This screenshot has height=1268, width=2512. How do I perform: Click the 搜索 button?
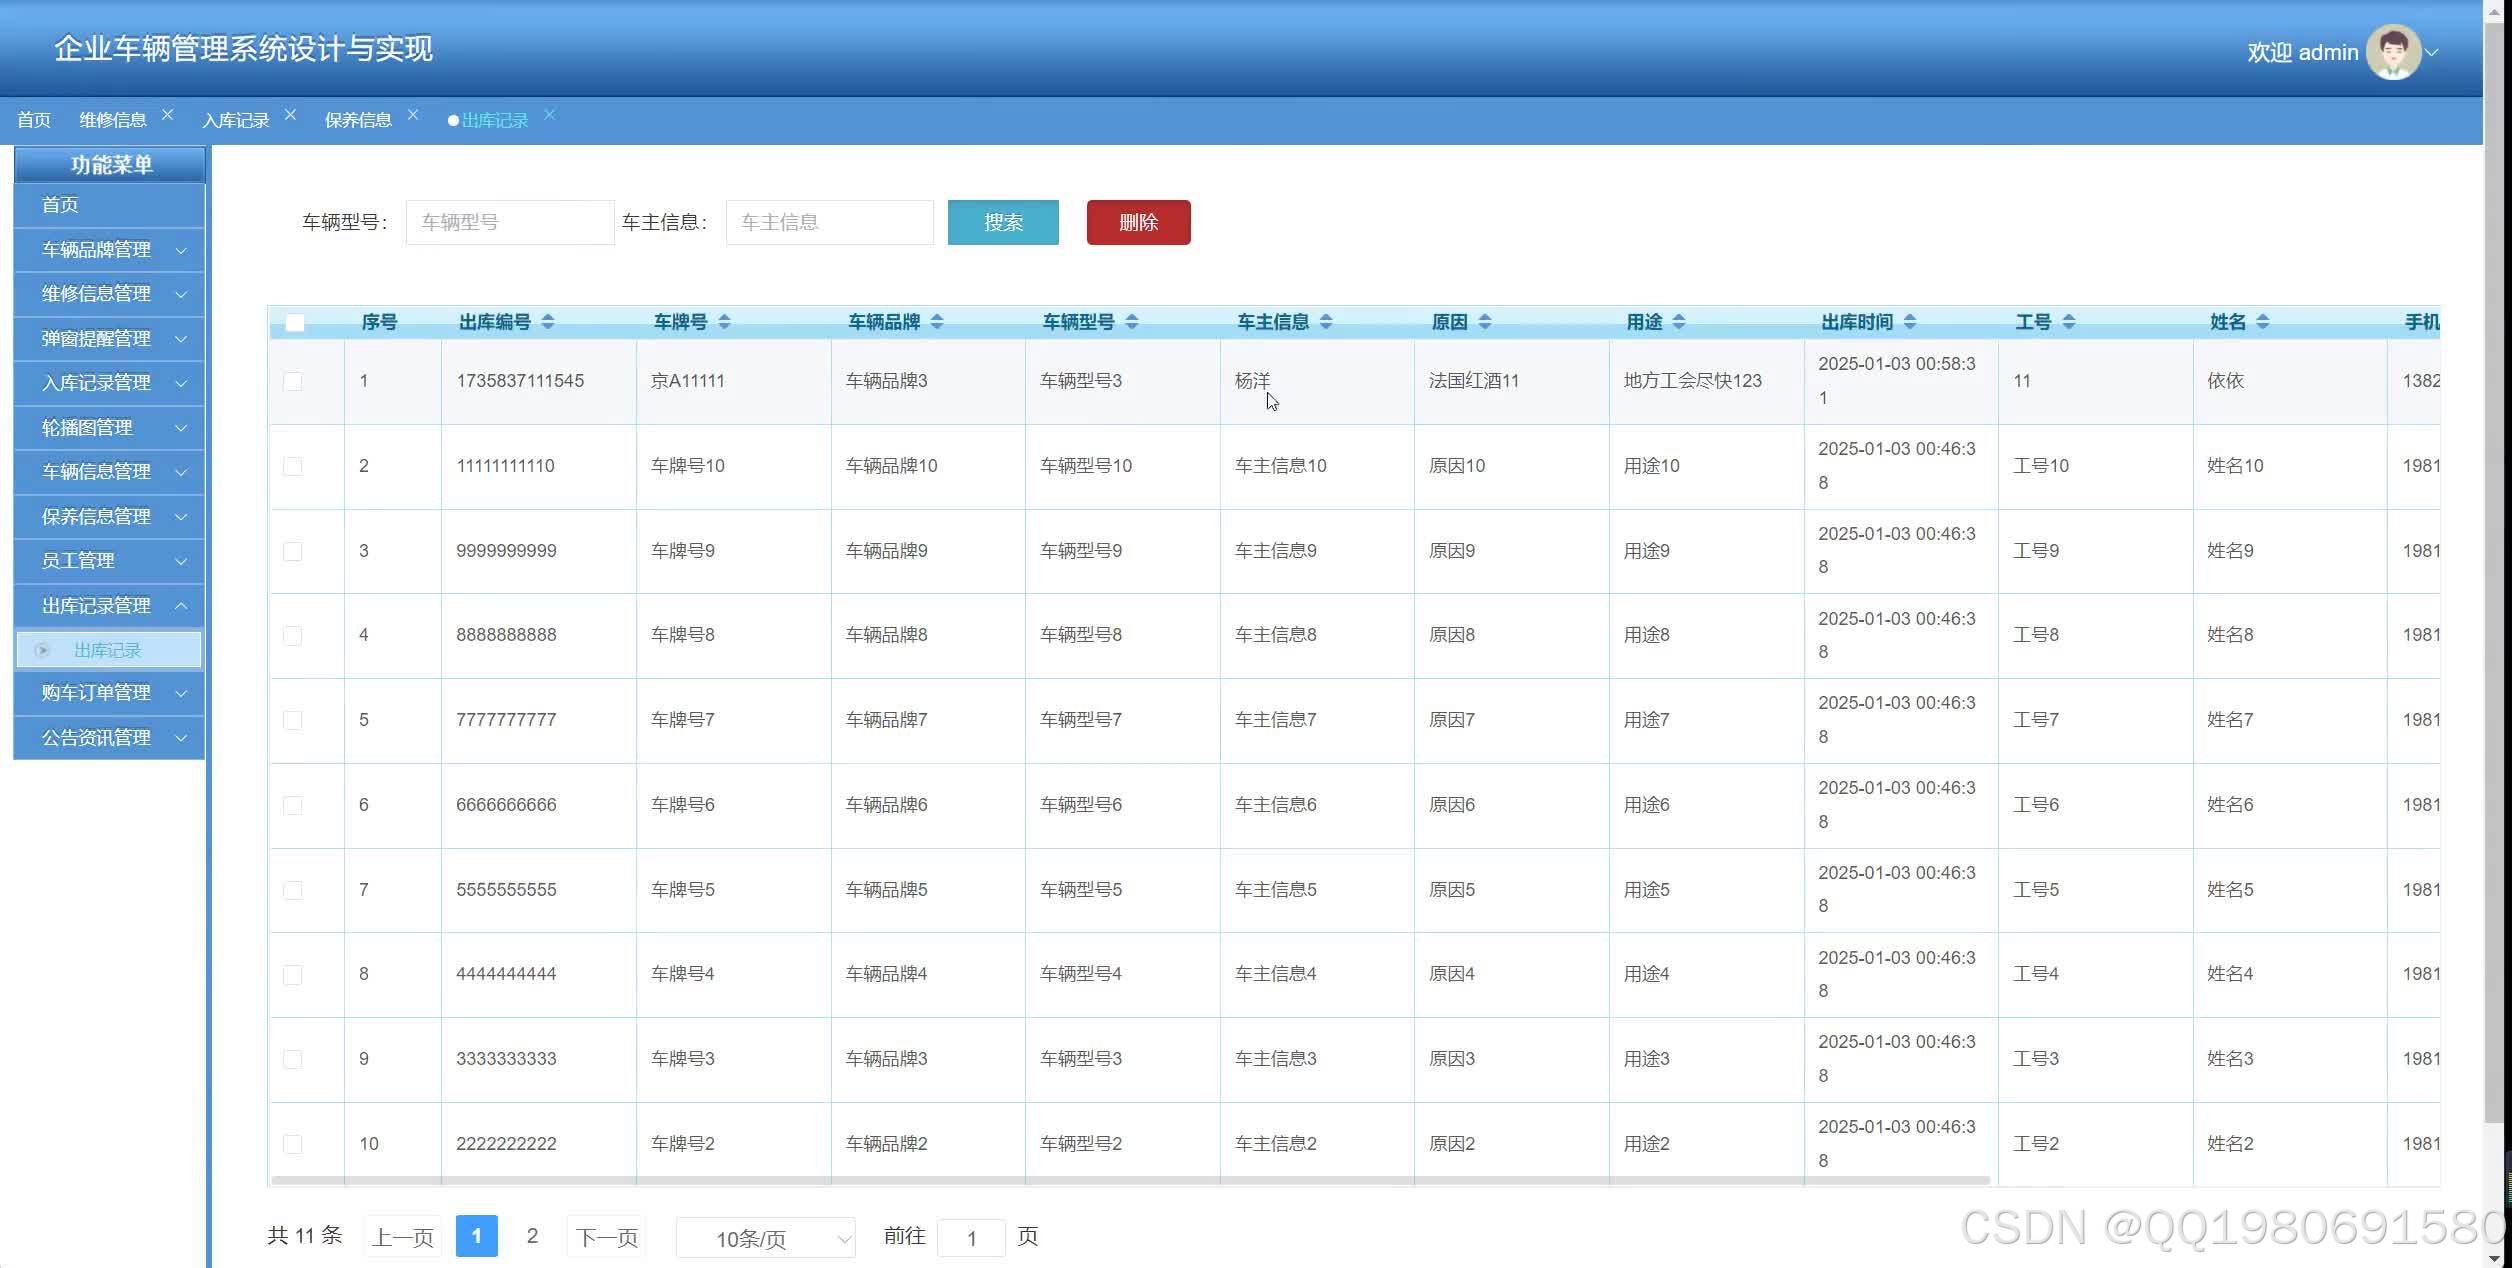[1003, 222]
